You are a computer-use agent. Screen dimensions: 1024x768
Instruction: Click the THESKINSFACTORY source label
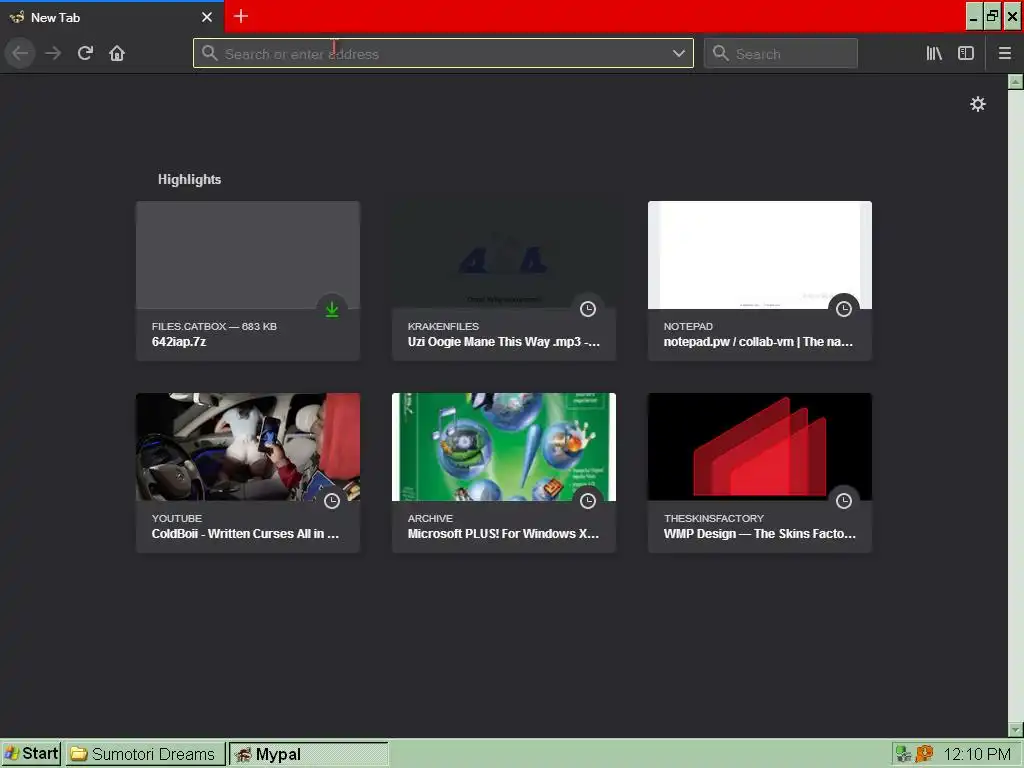coord(714,519)
